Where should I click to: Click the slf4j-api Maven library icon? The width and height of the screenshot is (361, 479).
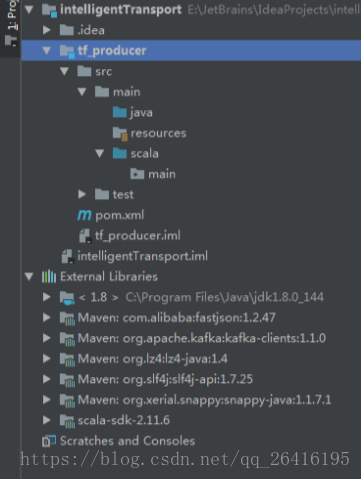tap(67, 380)
